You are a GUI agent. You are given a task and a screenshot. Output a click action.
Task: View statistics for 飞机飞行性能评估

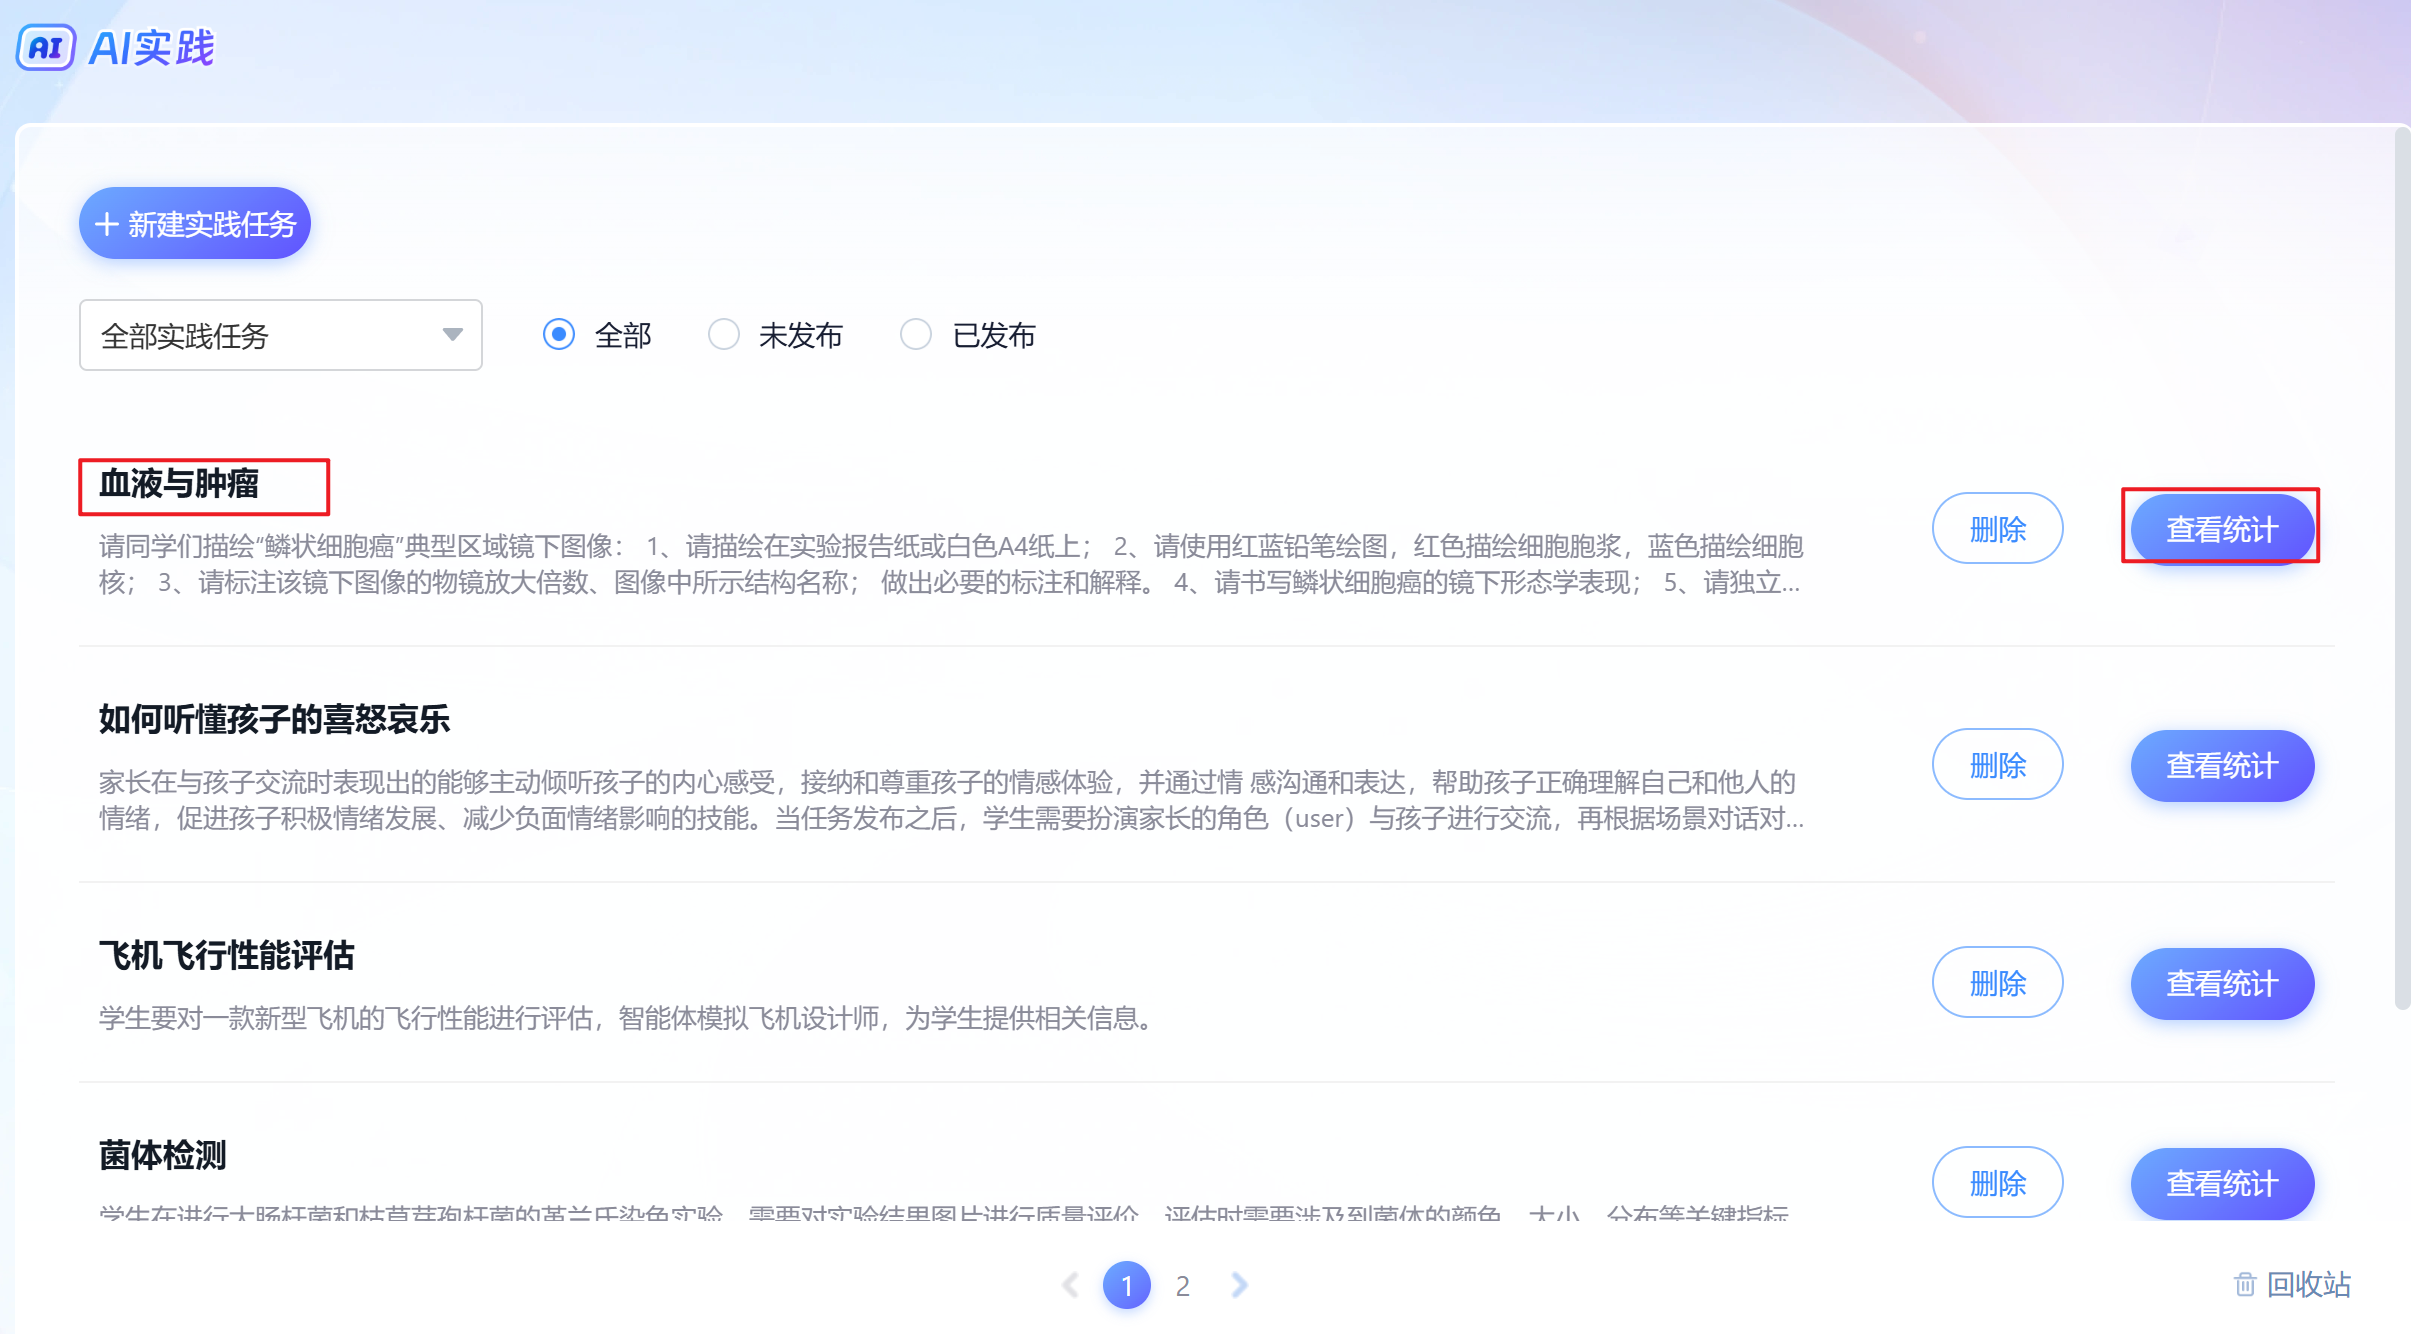click(x=2221, y=983)
